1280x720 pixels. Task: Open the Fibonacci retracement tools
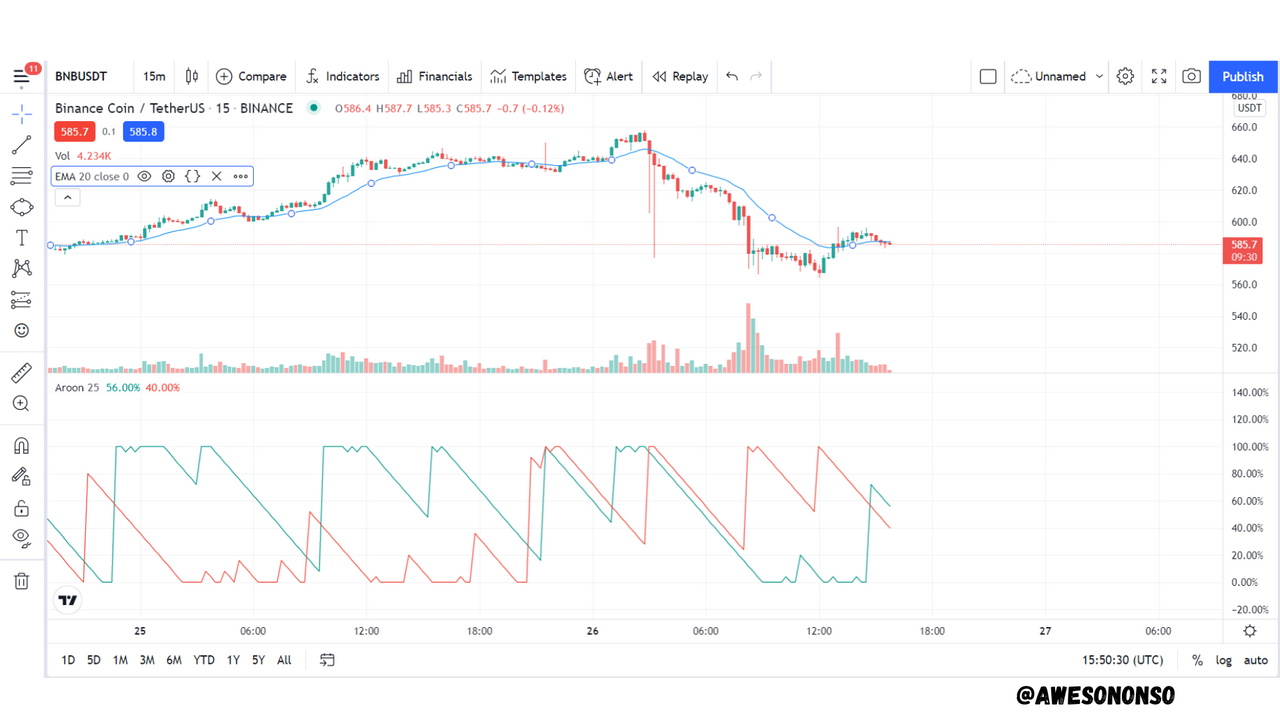click(x=21, y=176)
